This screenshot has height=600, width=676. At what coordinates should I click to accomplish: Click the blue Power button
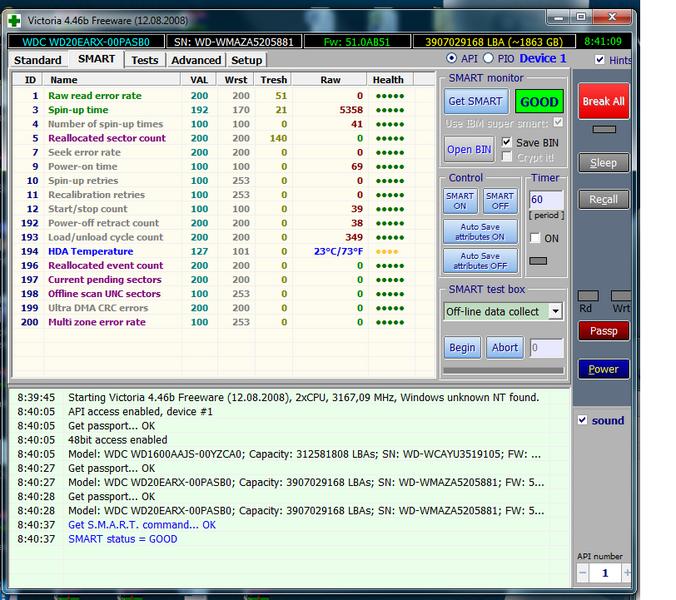tap(603, 369)
